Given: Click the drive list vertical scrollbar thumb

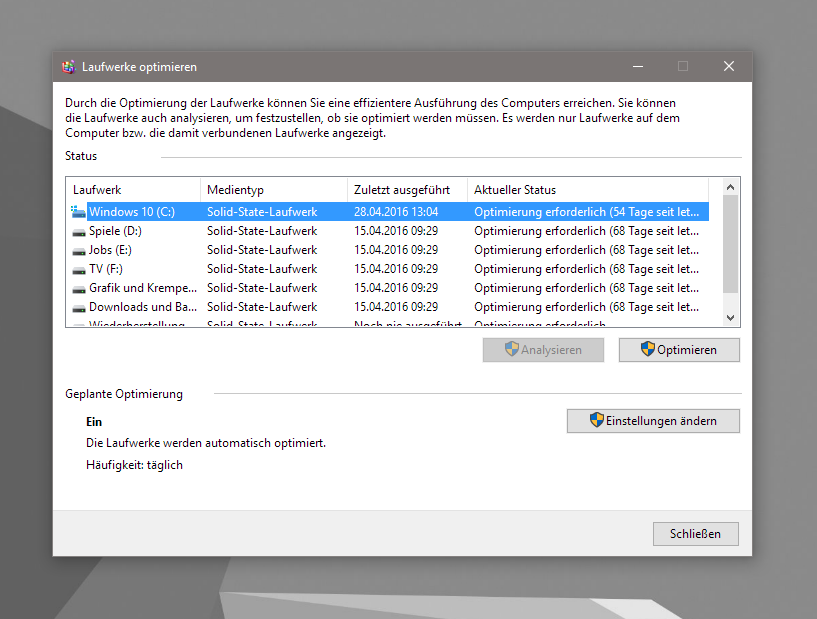Looking at the screenshot, I should pos(731,244).
